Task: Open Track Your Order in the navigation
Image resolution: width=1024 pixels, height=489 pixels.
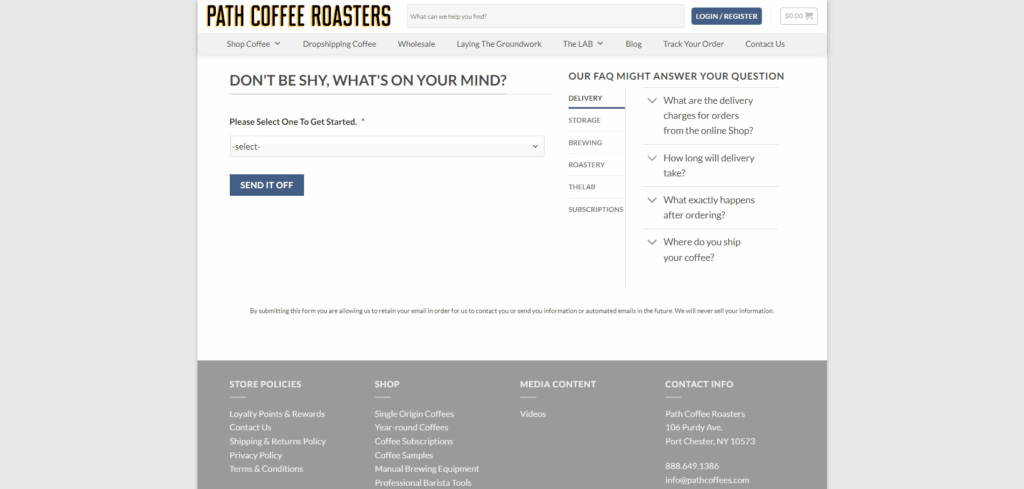Action: click(693, 44)
